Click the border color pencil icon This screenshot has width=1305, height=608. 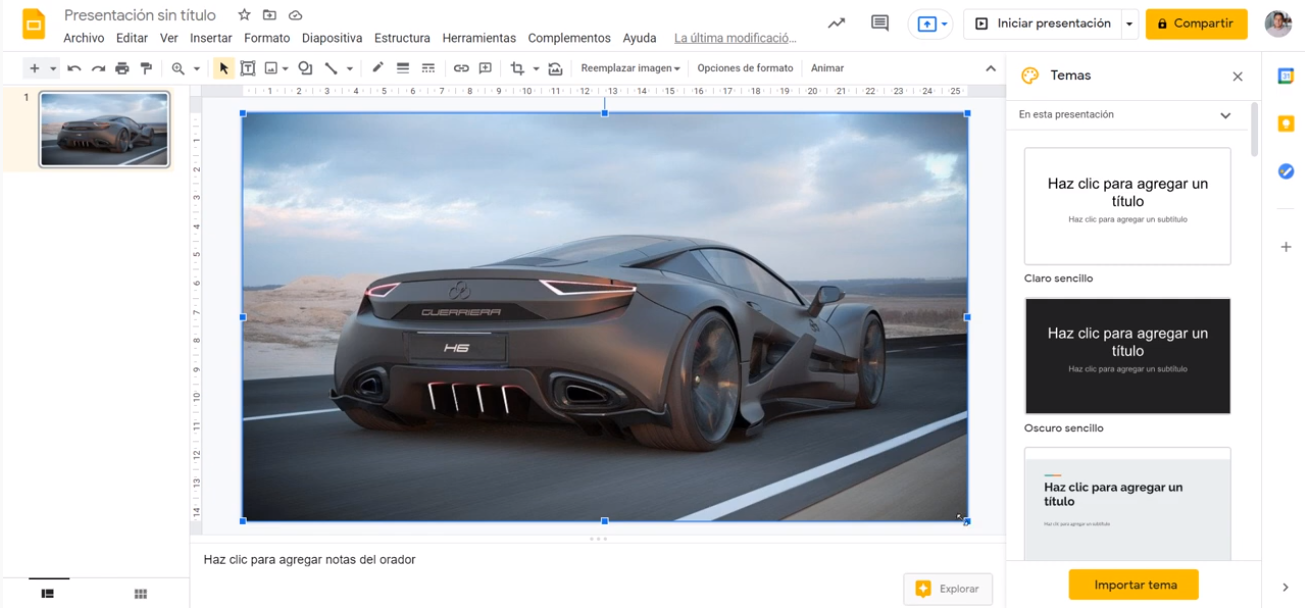point(377,68)
